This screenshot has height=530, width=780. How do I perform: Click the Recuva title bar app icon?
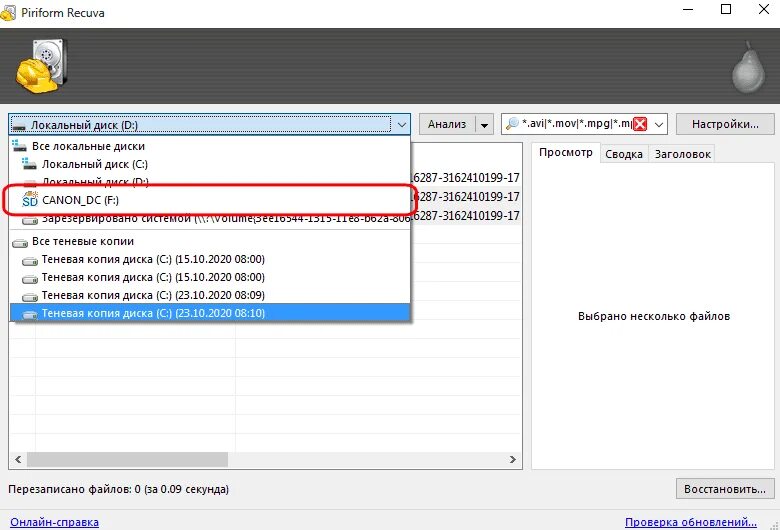8,12
